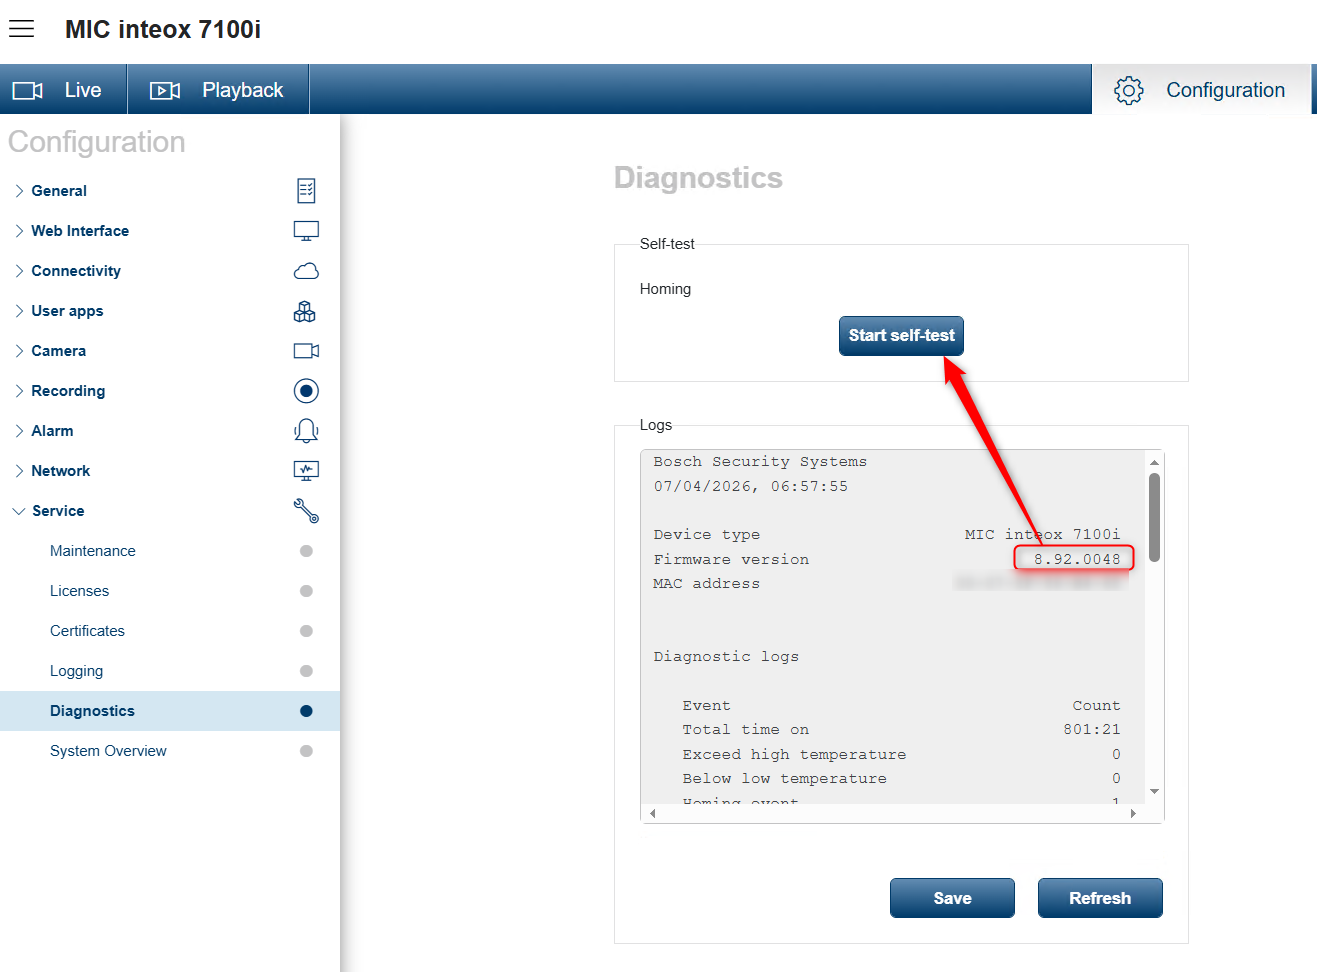
Task: Expand the Network section
Action: 60,471
